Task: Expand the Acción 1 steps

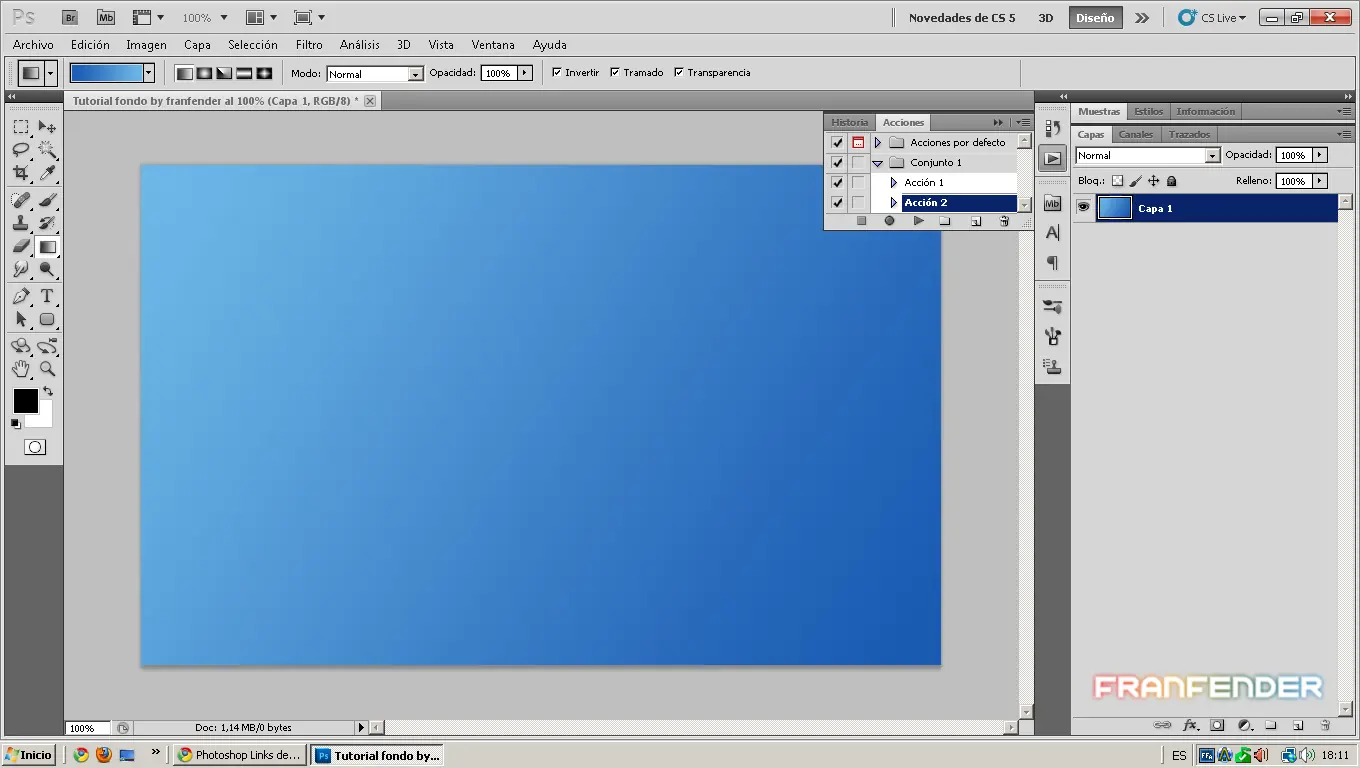Action: pos(894,182)
